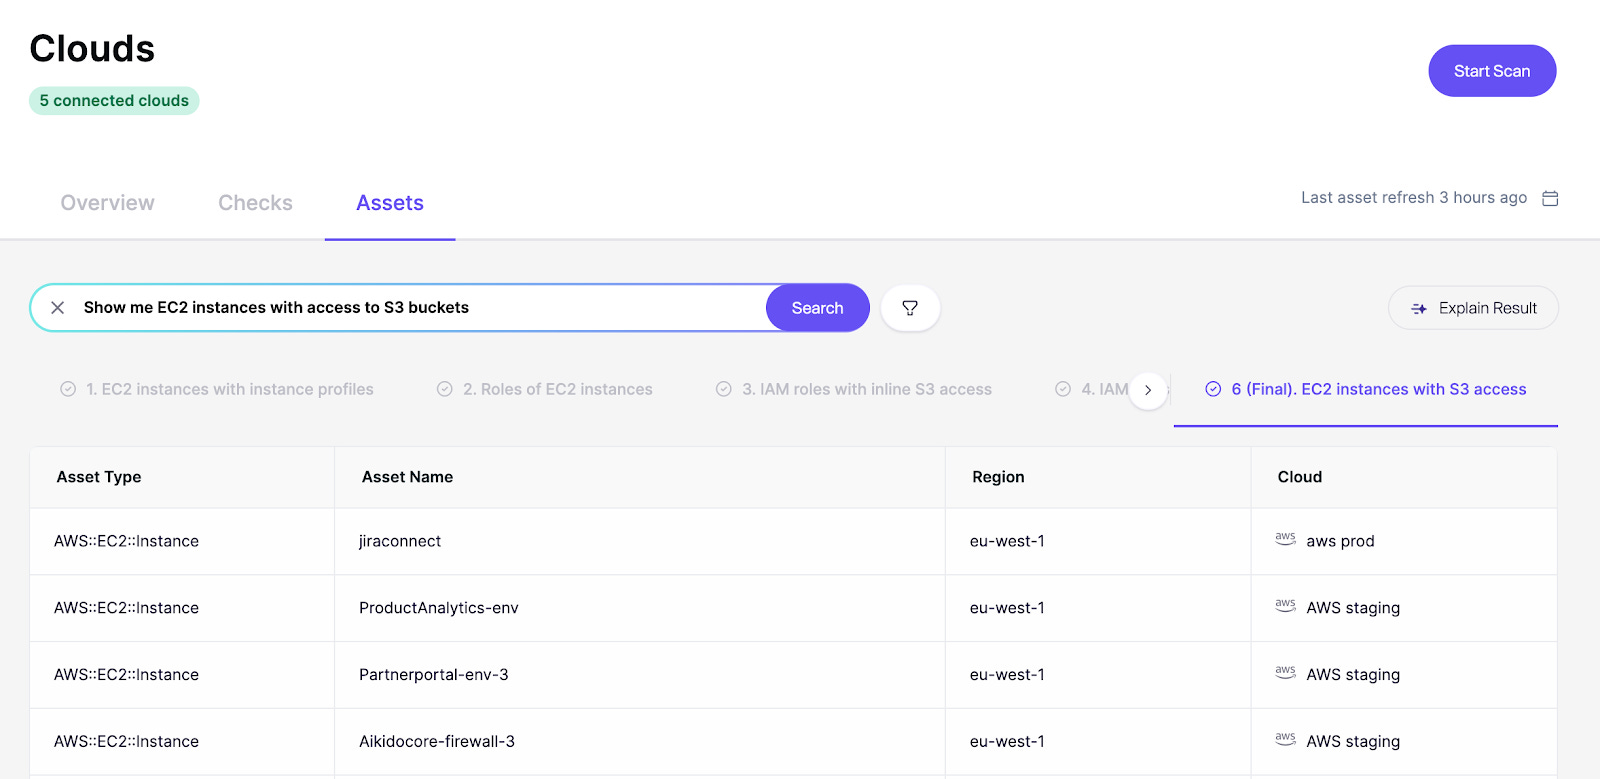
Task: Click the Explain Result button
Action: [1473, 308]
